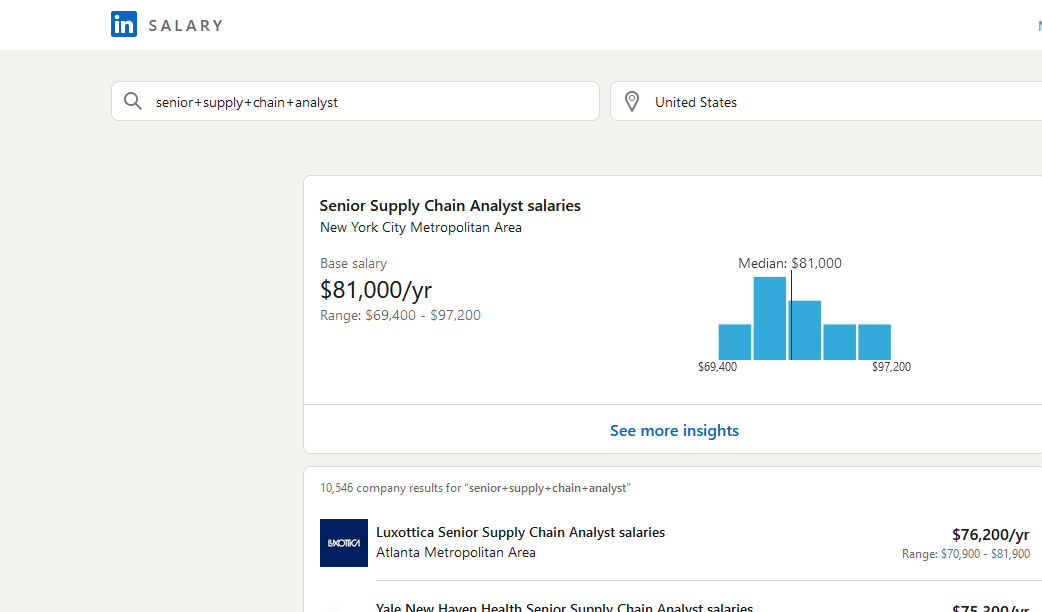Select the tallest bar in salary histogram

[769, 318]
